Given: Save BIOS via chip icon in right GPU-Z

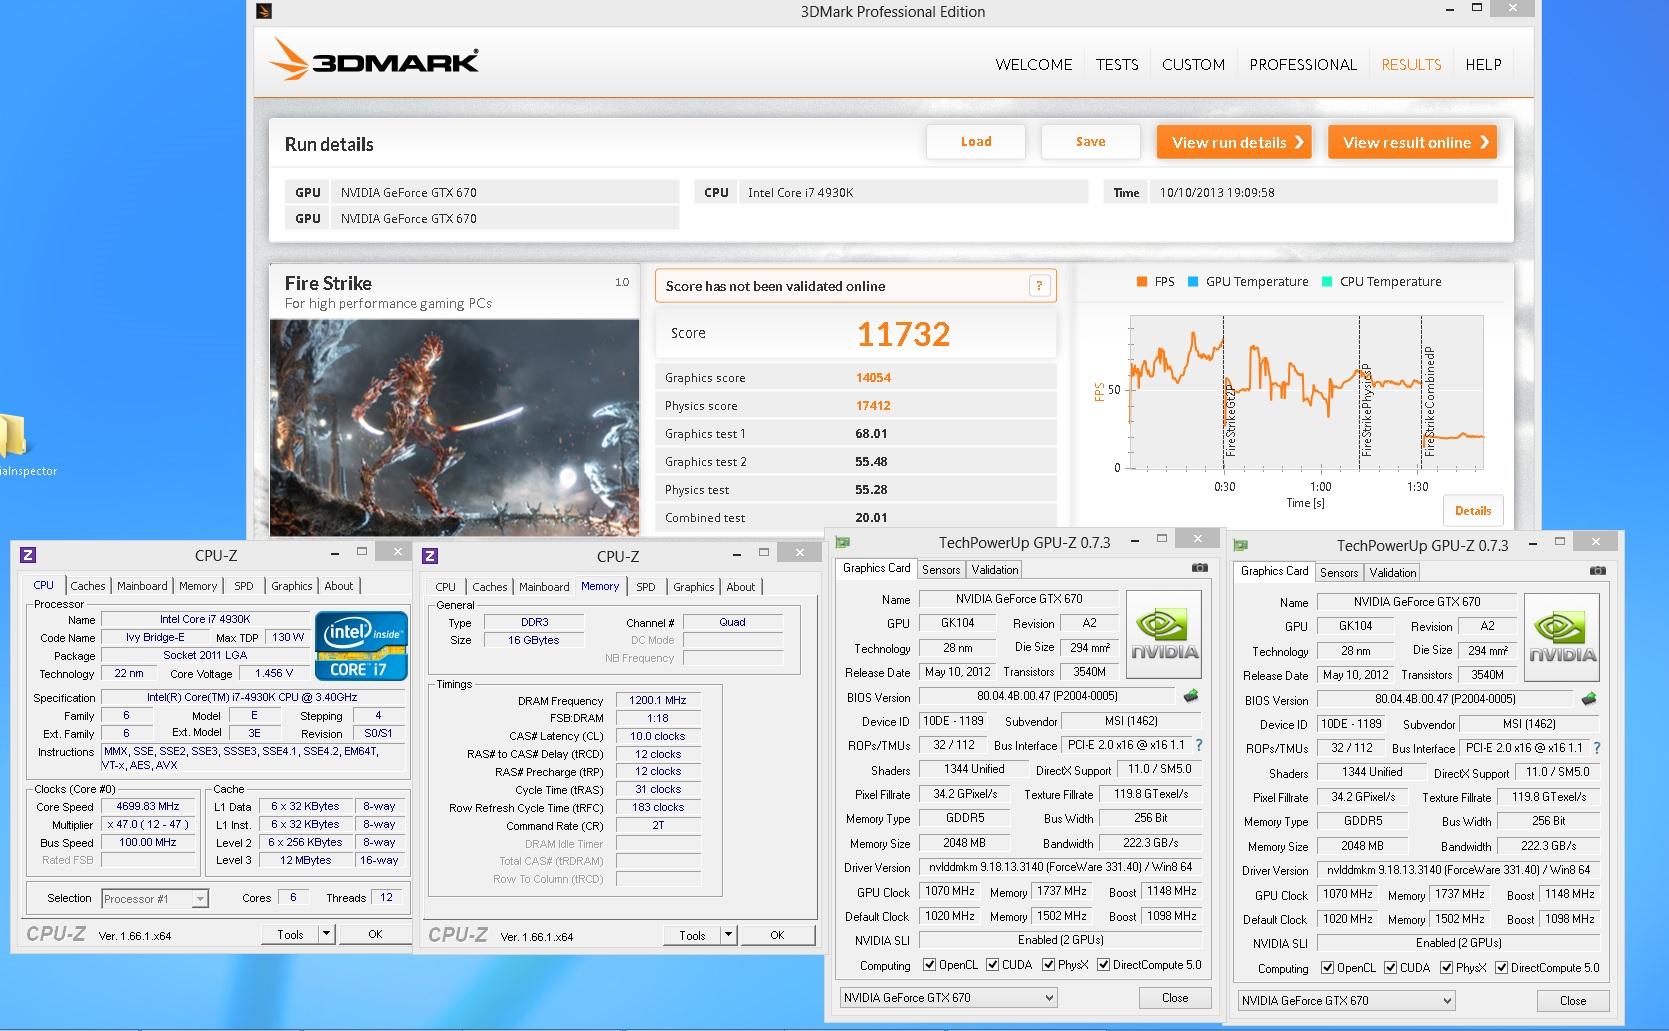Looking at the screenshot, I should pos(1588,699).
